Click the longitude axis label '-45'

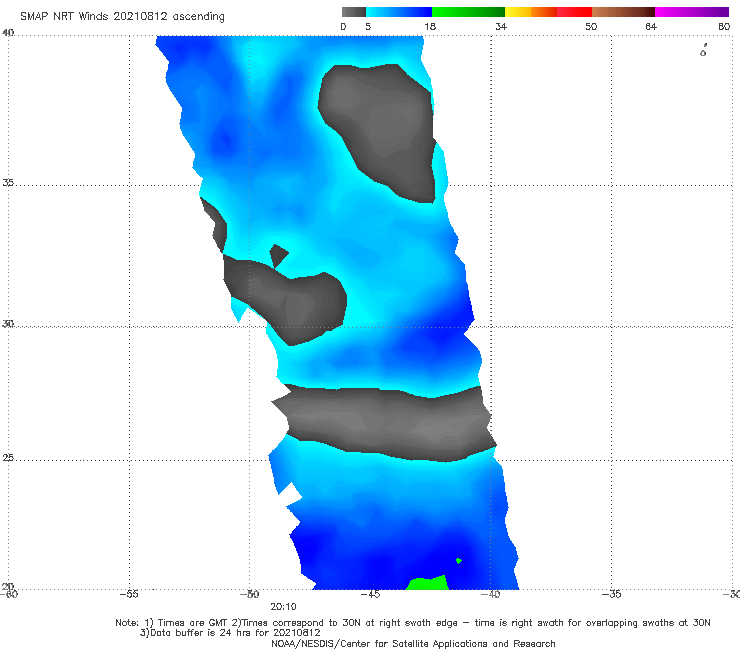pos(370,594)
